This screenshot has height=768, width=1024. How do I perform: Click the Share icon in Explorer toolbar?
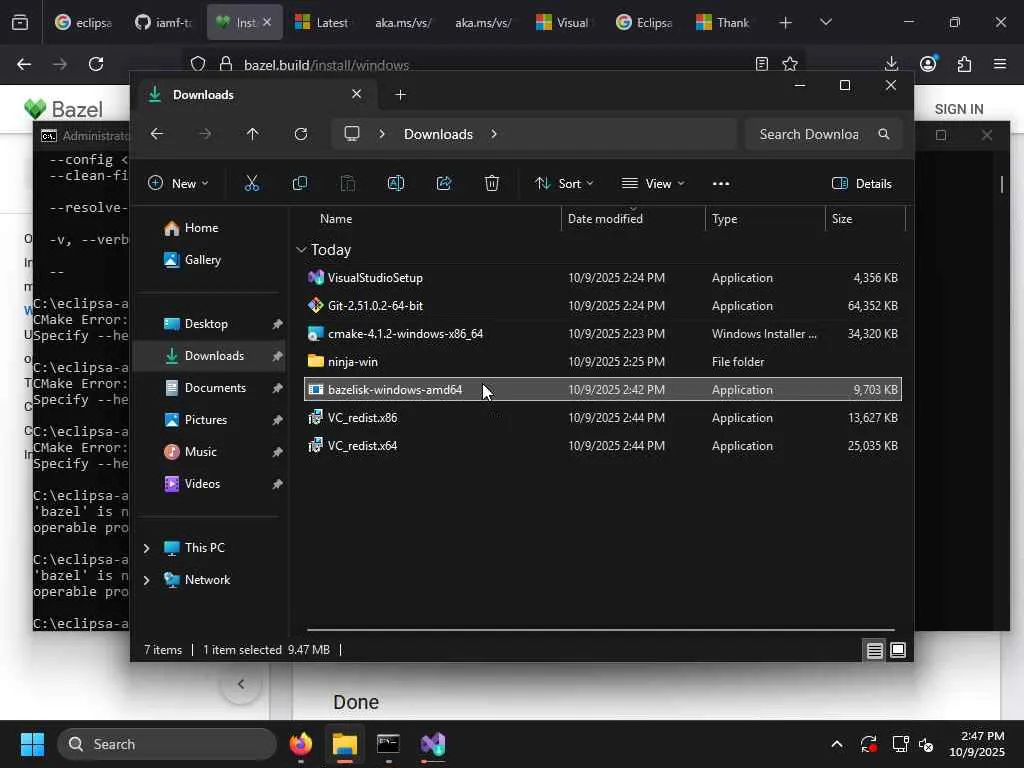tap(444, 184)
